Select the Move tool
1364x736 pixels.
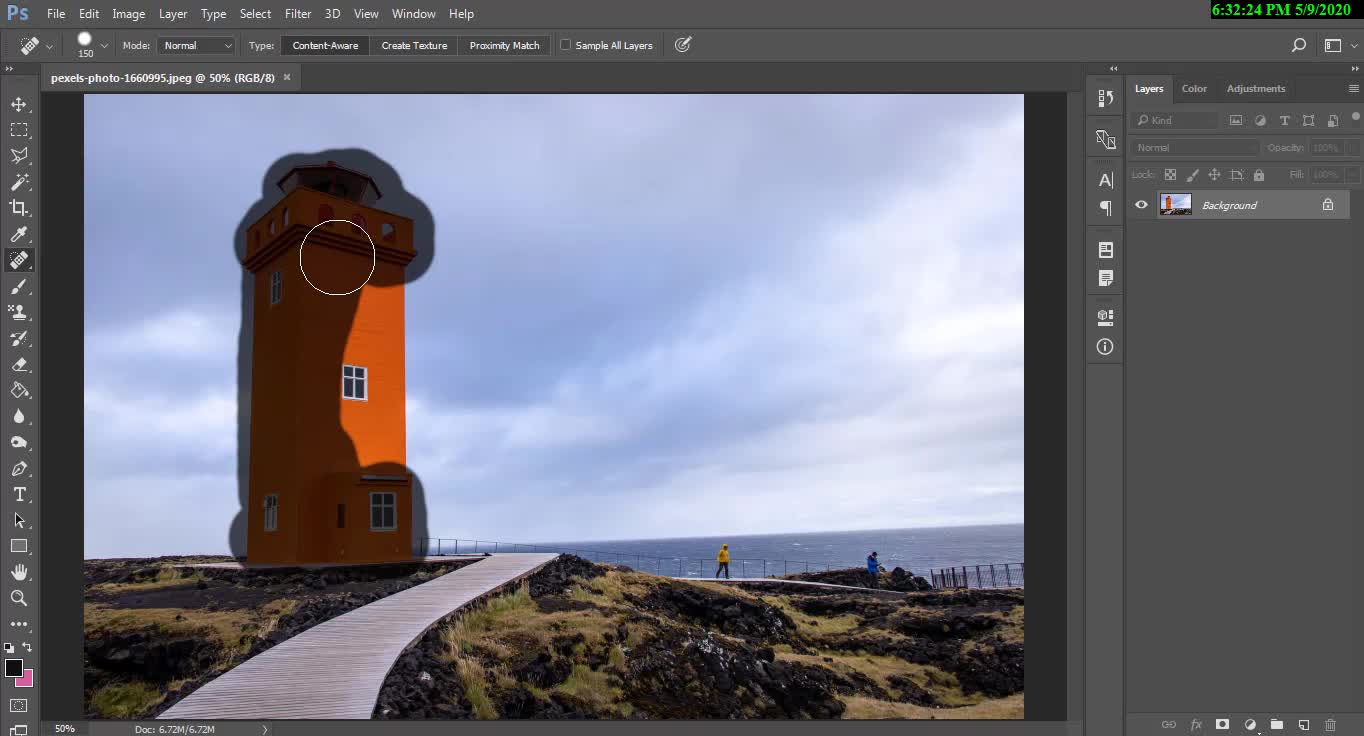(19, 104)
